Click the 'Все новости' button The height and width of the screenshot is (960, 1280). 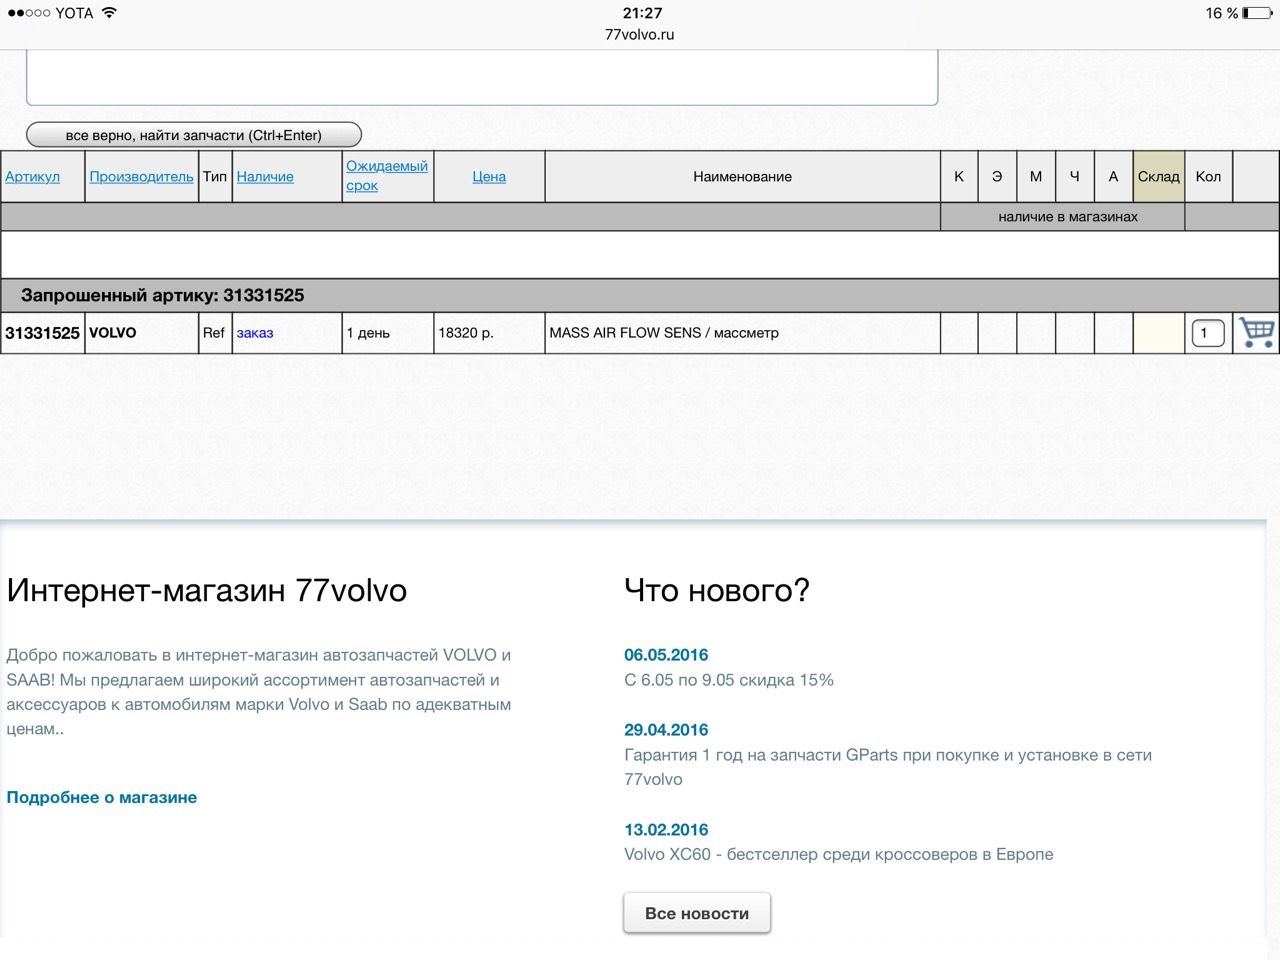click(697, 913)
